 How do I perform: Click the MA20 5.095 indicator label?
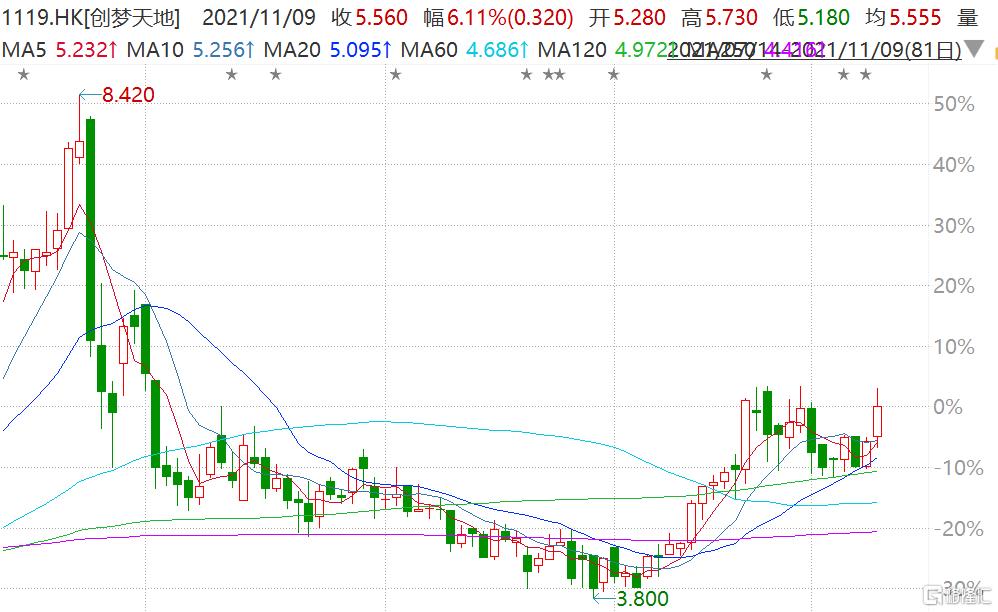tap(328, 49)
